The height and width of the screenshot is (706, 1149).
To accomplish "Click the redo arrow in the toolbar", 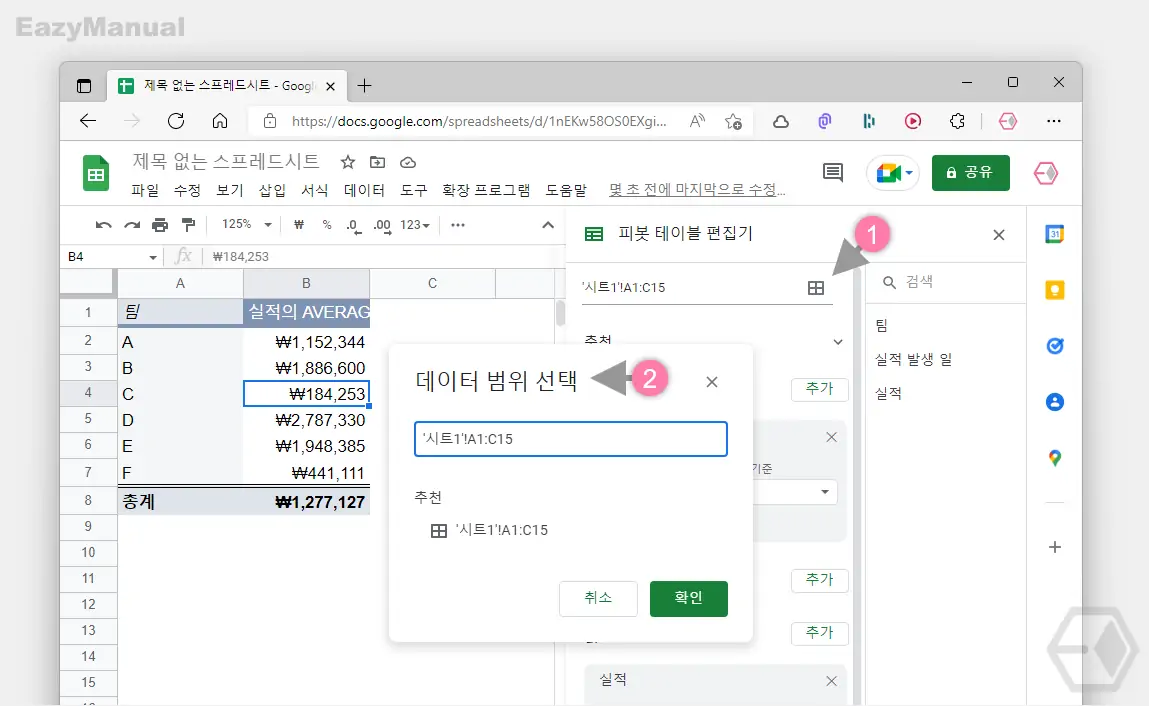I will coord(132,225).
